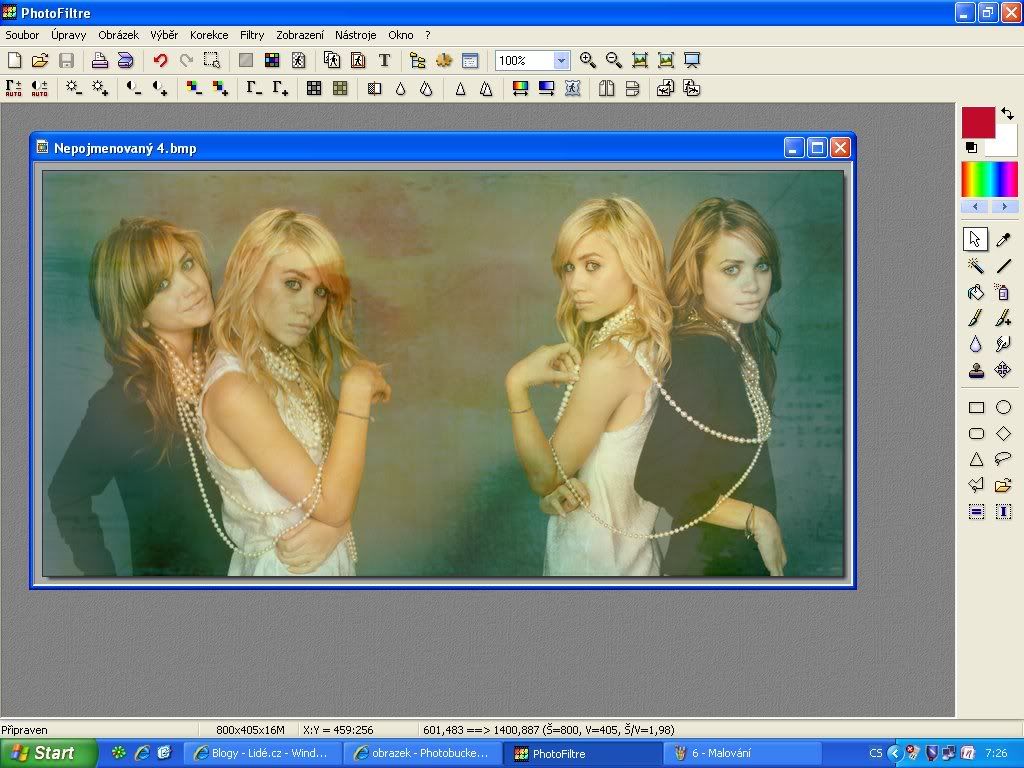This screenshot has width=1024, height=768.
Task: Click the Show selection dotted-rectangle icon
Action: (x=212, y=61)
